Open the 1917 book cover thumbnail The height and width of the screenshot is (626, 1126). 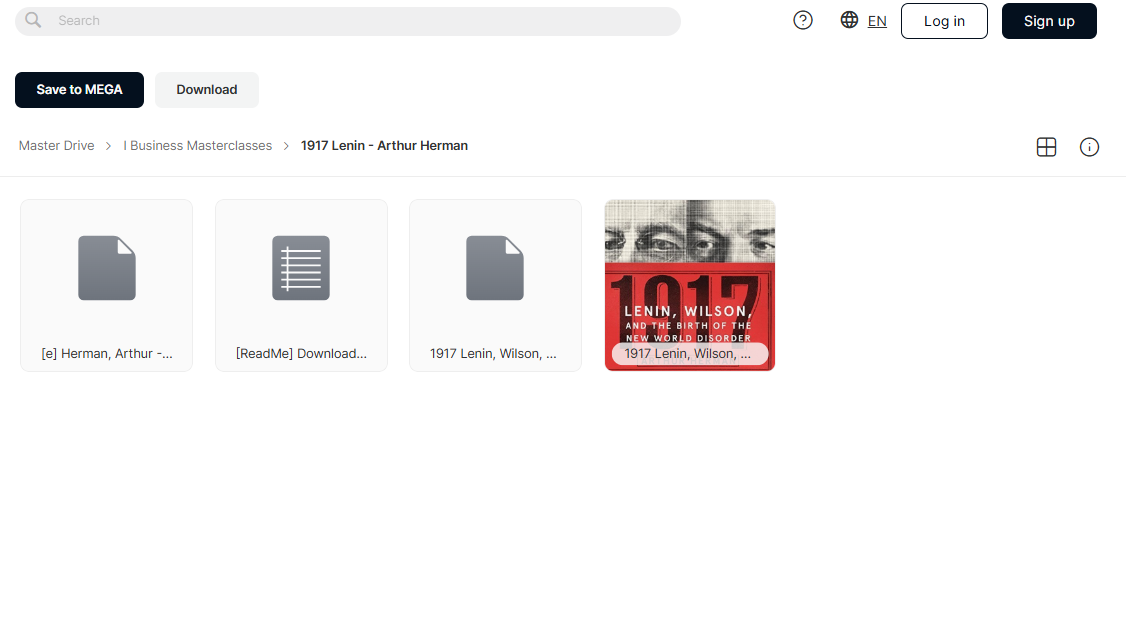690,285
